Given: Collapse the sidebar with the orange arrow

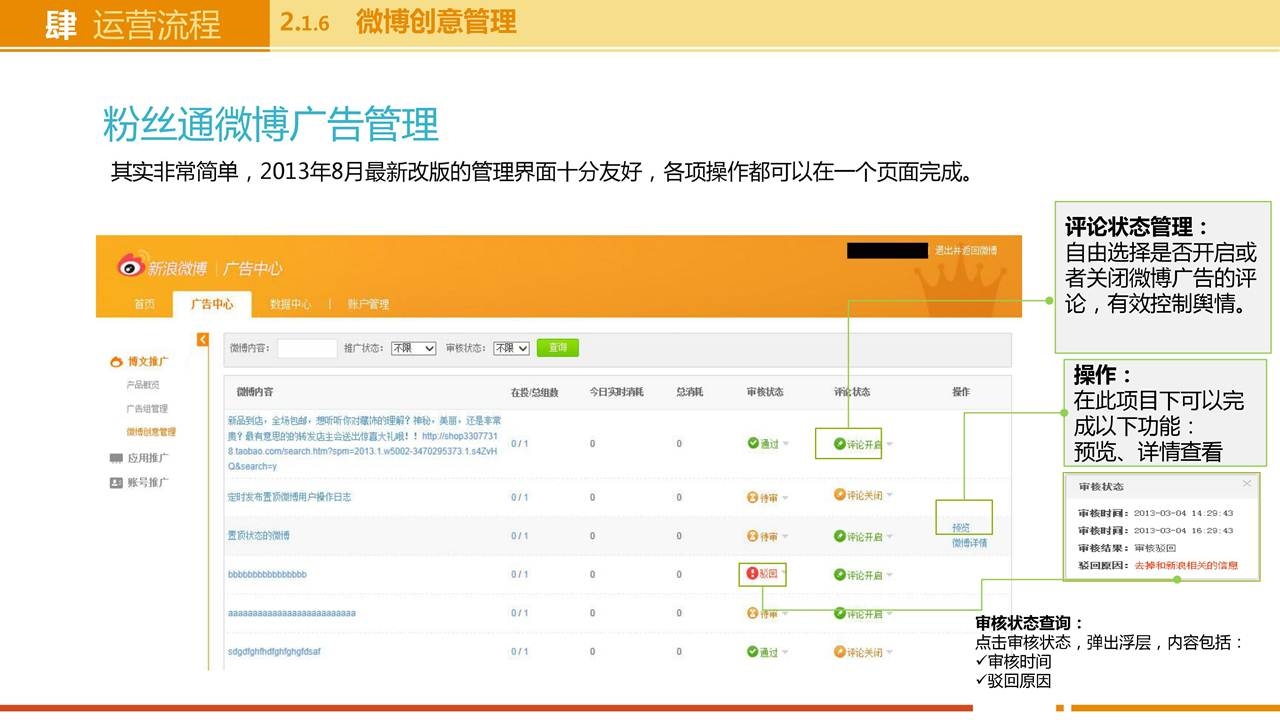Looking at the screenshot, I should pyautogui.click(x=203, y=340).
